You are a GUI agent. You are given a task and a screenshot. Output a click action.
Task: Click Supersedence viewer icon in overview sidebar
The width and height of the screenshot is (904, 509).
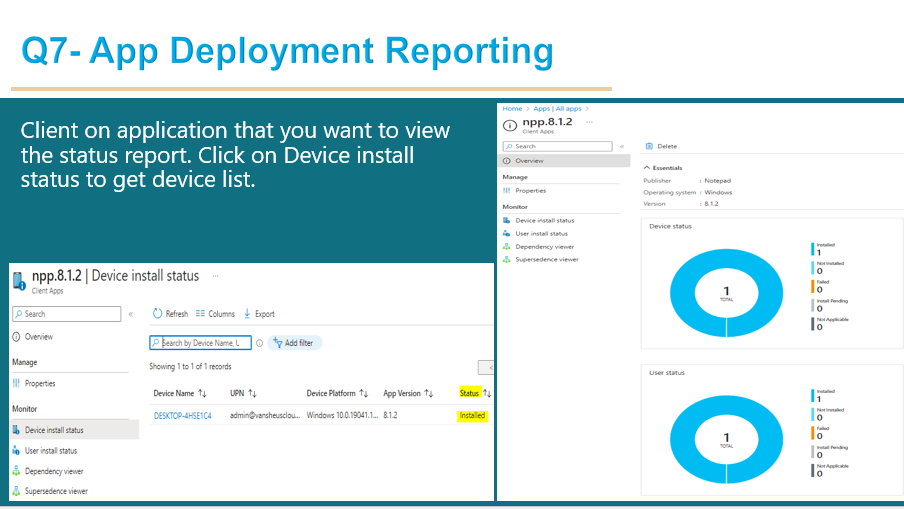506,259
